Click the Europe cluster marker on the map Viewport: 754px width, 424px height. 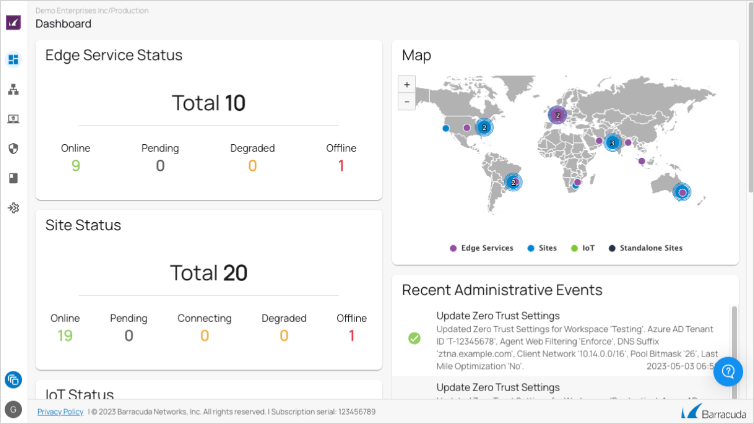[x=558, y=115]
